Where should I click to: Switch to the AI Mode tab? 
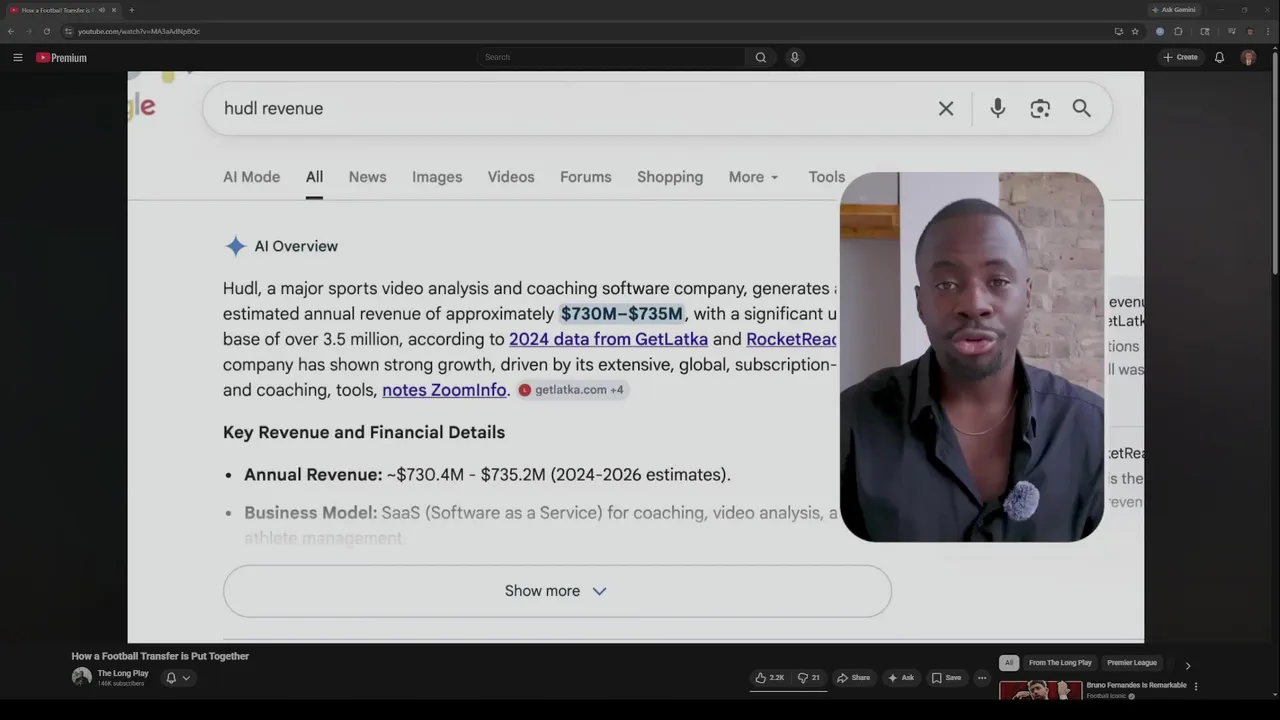click(x=251, y=177)
